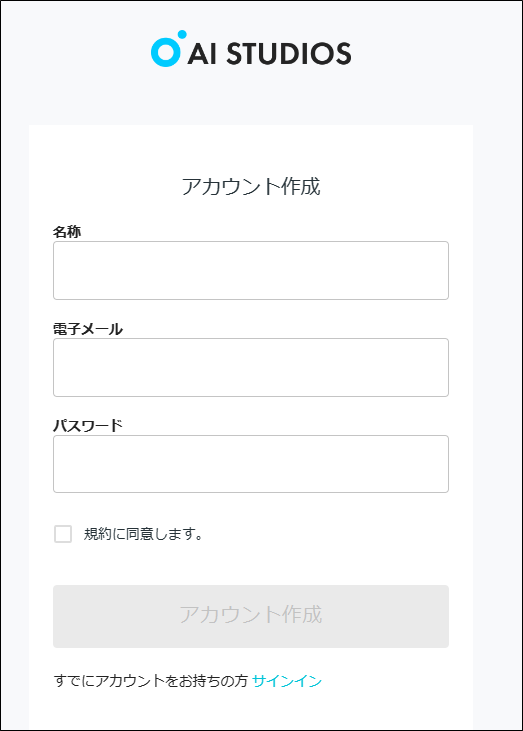Click the small blue dot above the logo ring
Screen dimensions: 523x731
182,34
